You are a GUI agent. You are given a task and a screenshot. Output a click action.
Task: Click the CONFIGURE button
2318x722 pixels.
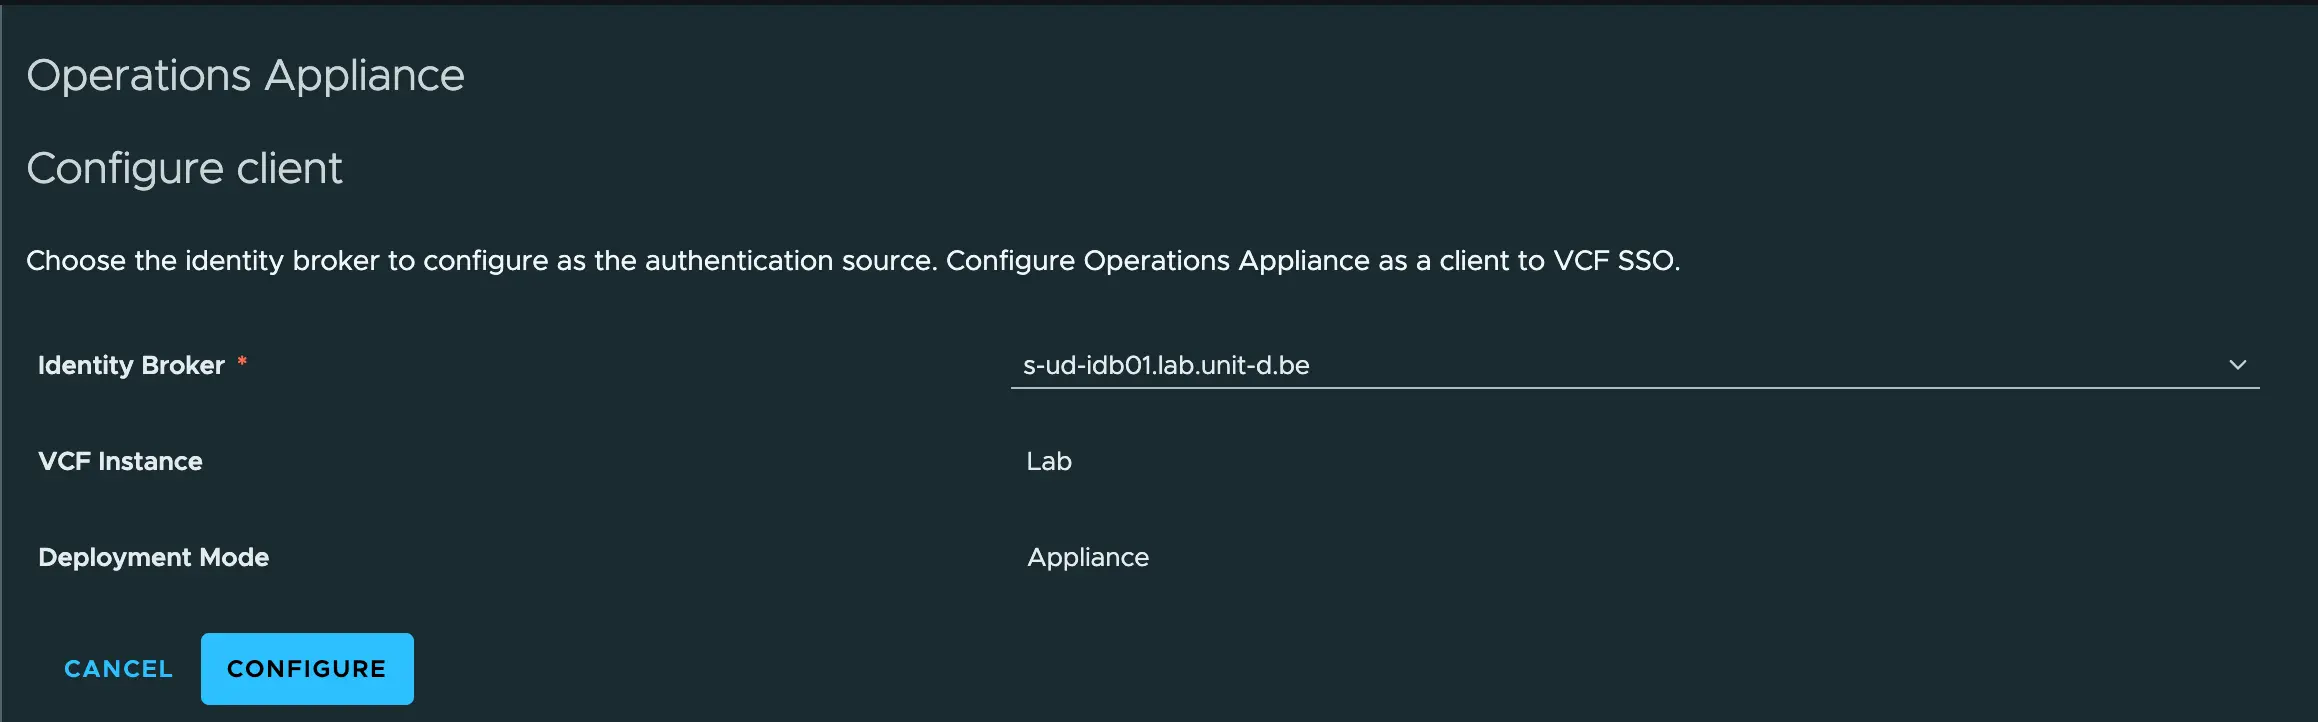pos(306,668)
